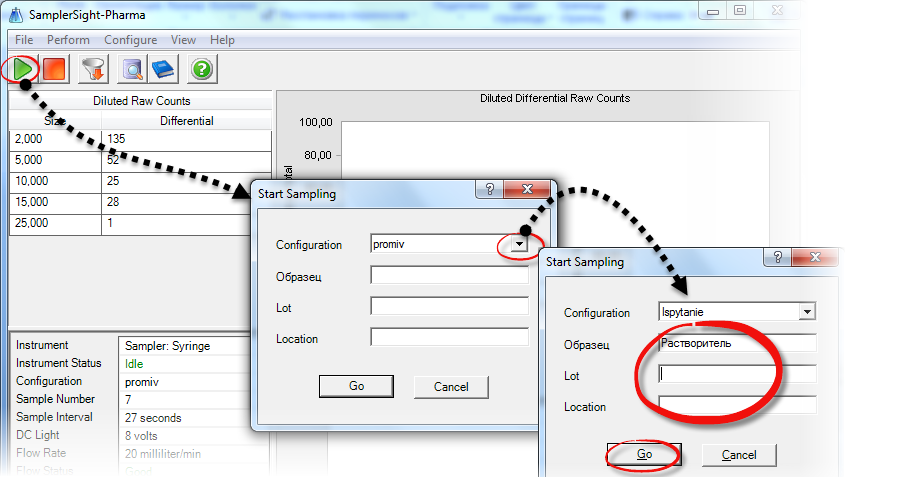Click the 20 milliliter/min flow rate value
The width and height of the screenshot is (913, 477).
click(x=162, y=454)
